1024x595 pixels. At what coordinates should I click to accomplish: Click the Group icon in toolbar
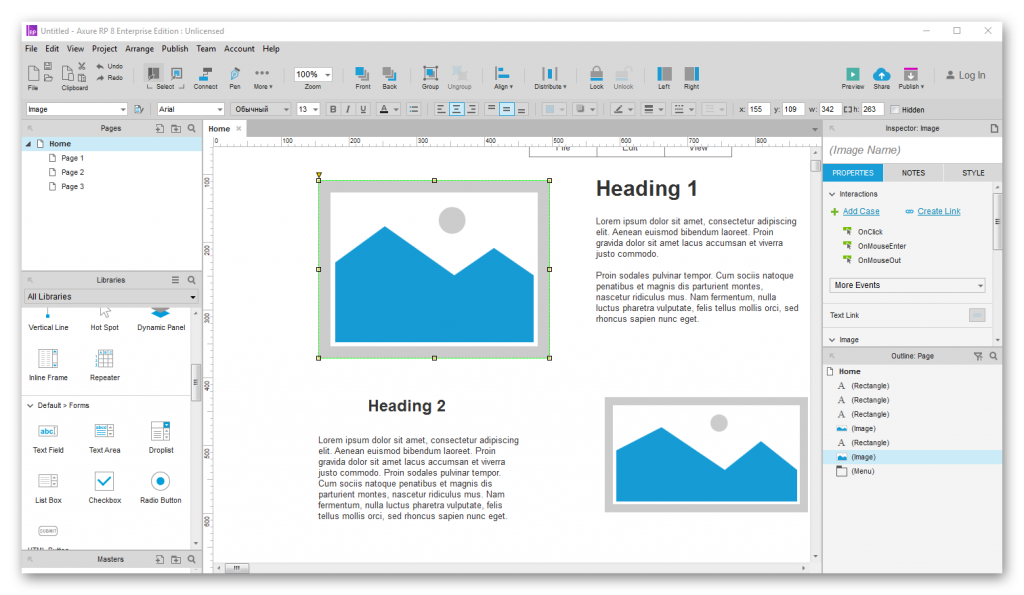click(x=430, y=74)
